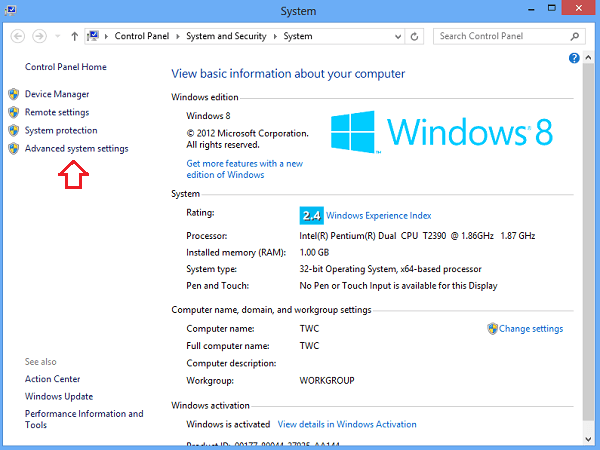Viewport: 600px width, 450px height.
Task: Click the TWC value next to Computer name:
Action: (309, 329)
